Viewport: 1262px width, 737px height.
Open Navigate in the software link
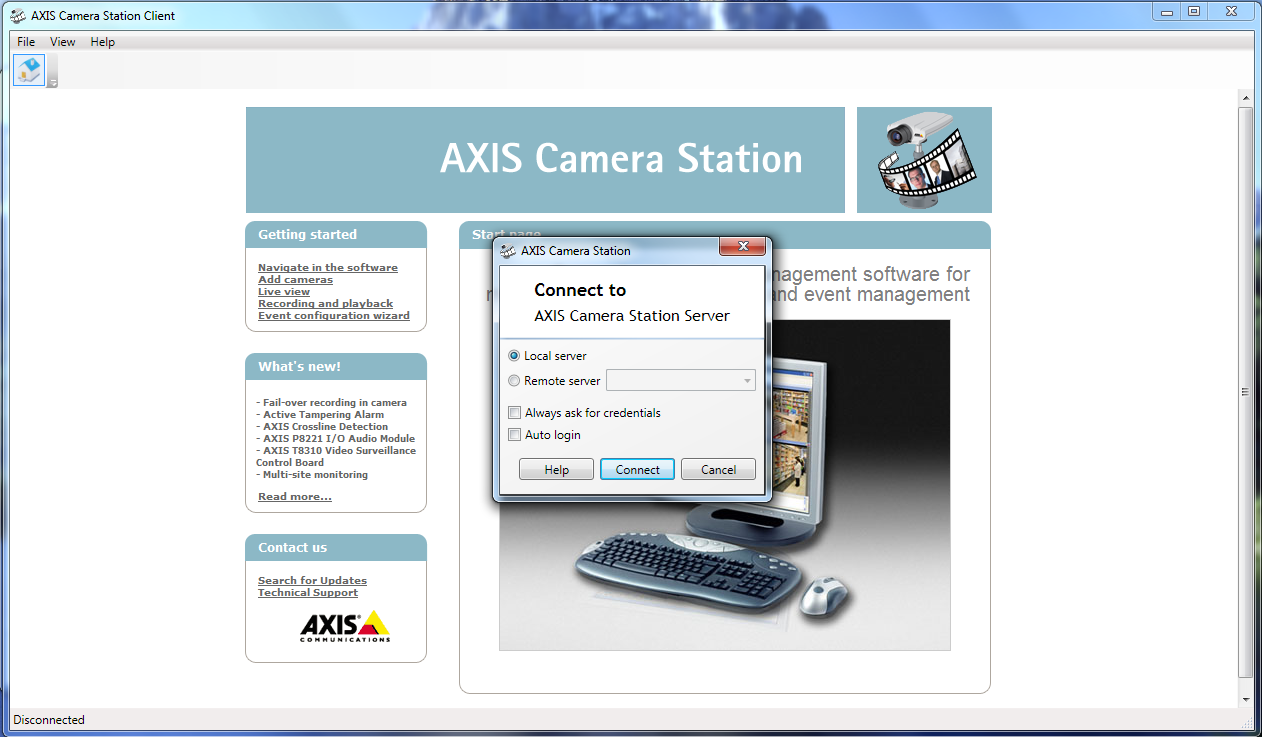click(328, 268)
